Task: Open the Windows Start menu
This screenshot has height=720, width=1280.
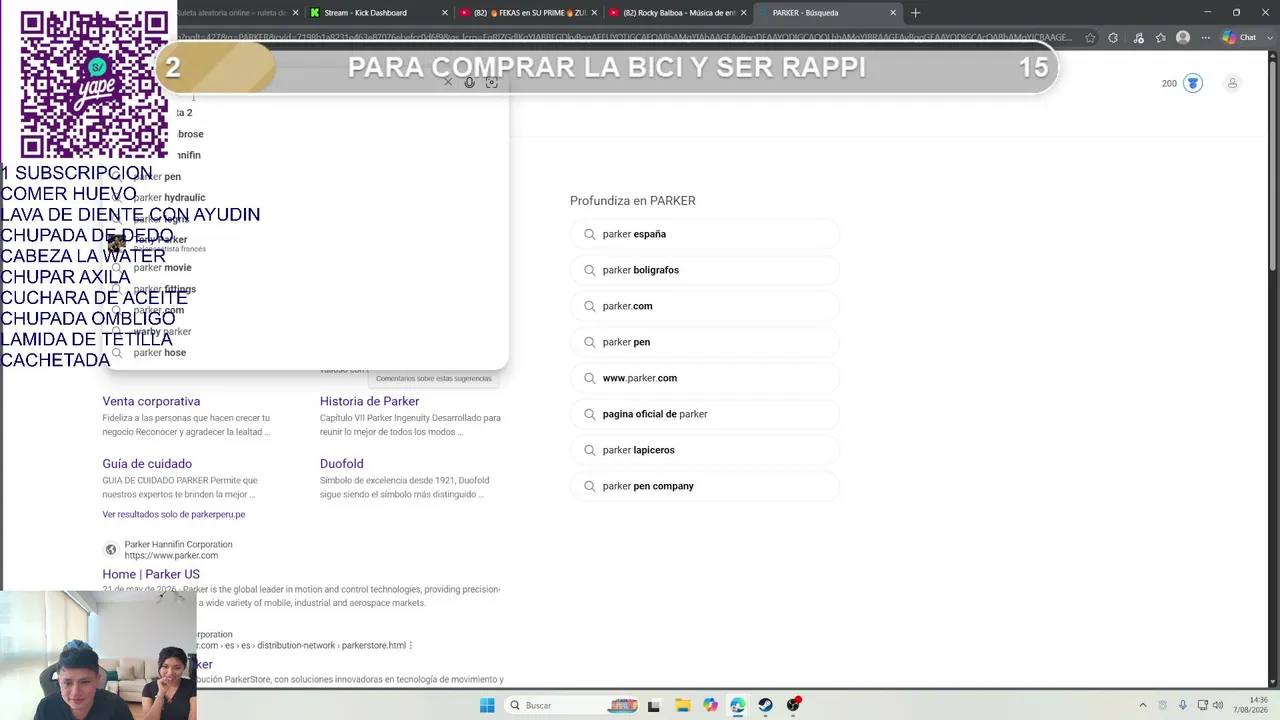Action: [x=487, y=705]
